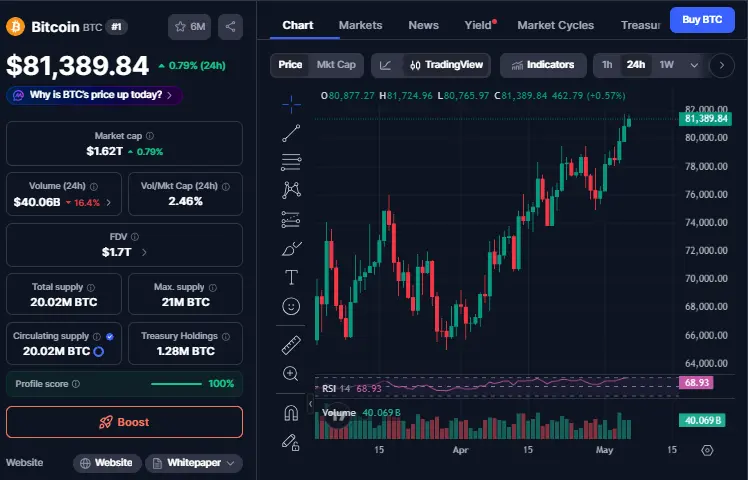This screenshot has width=748, height=480.
Task: Click Circulating supply info icon
Action: 97,336
